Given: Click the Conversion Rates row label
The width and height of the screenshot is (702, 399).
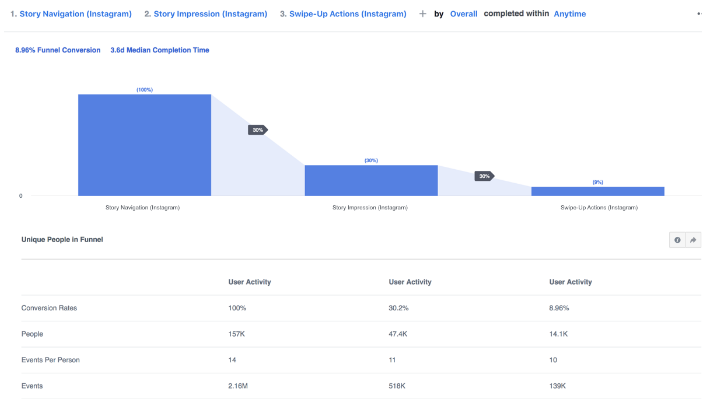Looking at the screenshot, I should click(x=49, y=308).
